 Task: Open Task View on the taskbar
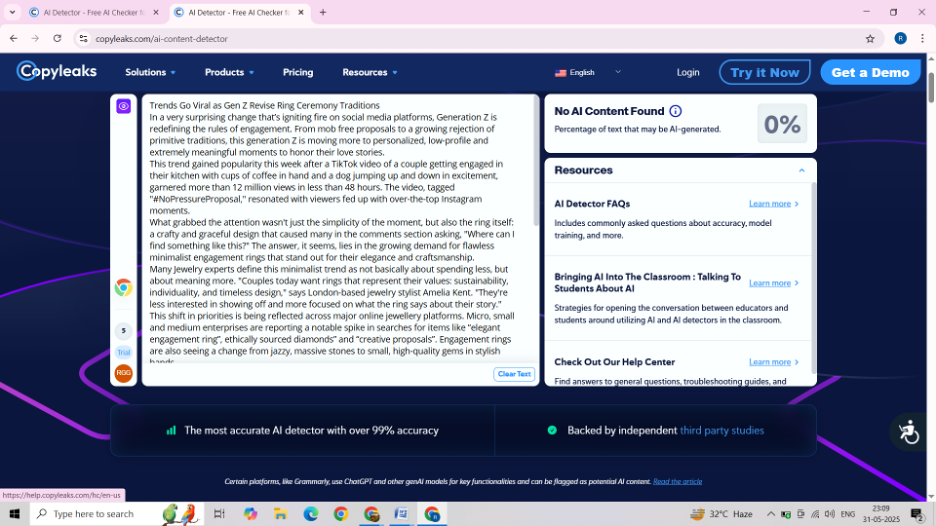point(219,513)
